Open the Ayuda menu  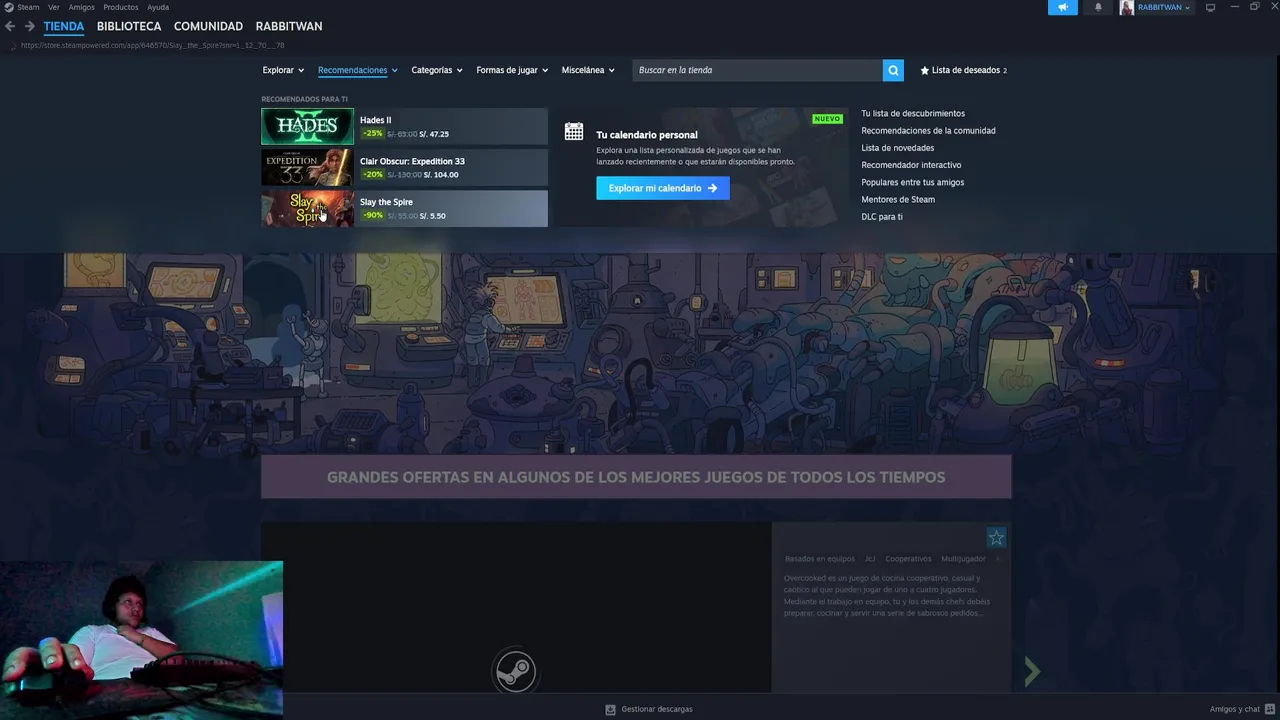(158, 7)
